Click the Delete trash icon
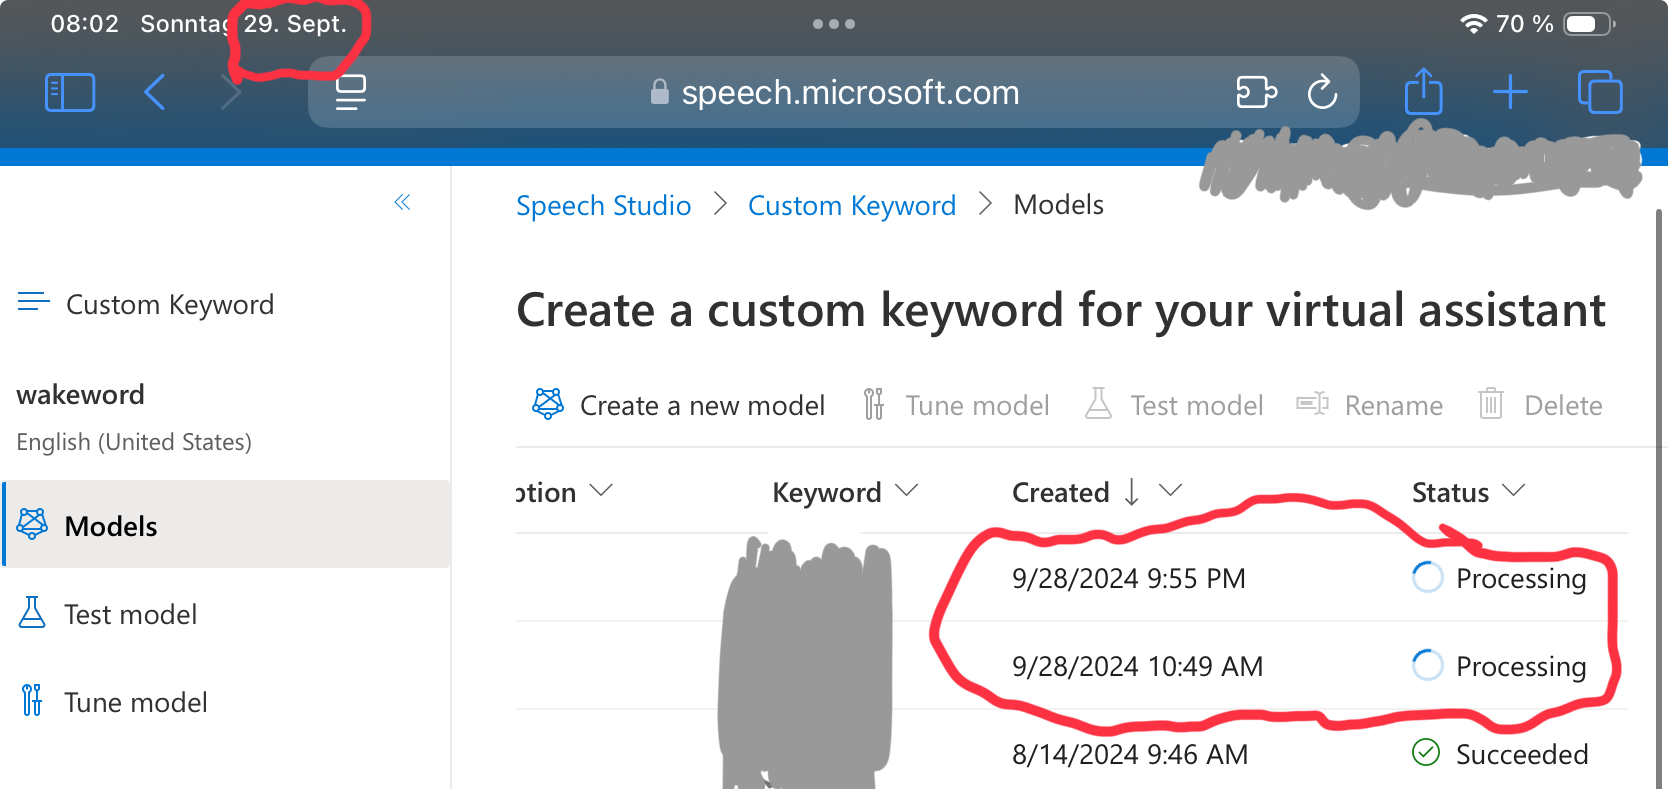 1491,404
